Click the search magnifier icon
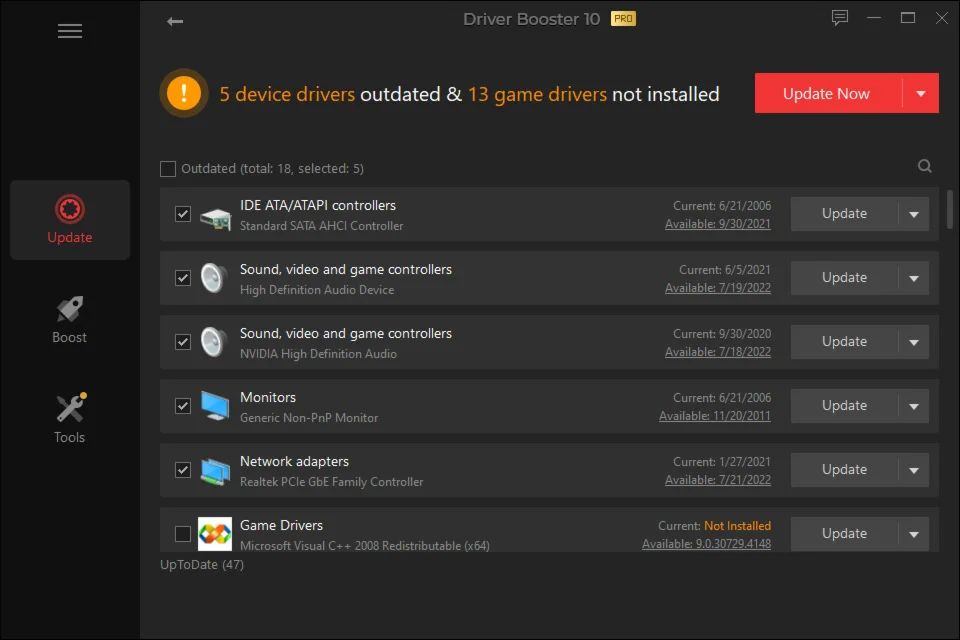960x640 pixels. pos(925,167)
